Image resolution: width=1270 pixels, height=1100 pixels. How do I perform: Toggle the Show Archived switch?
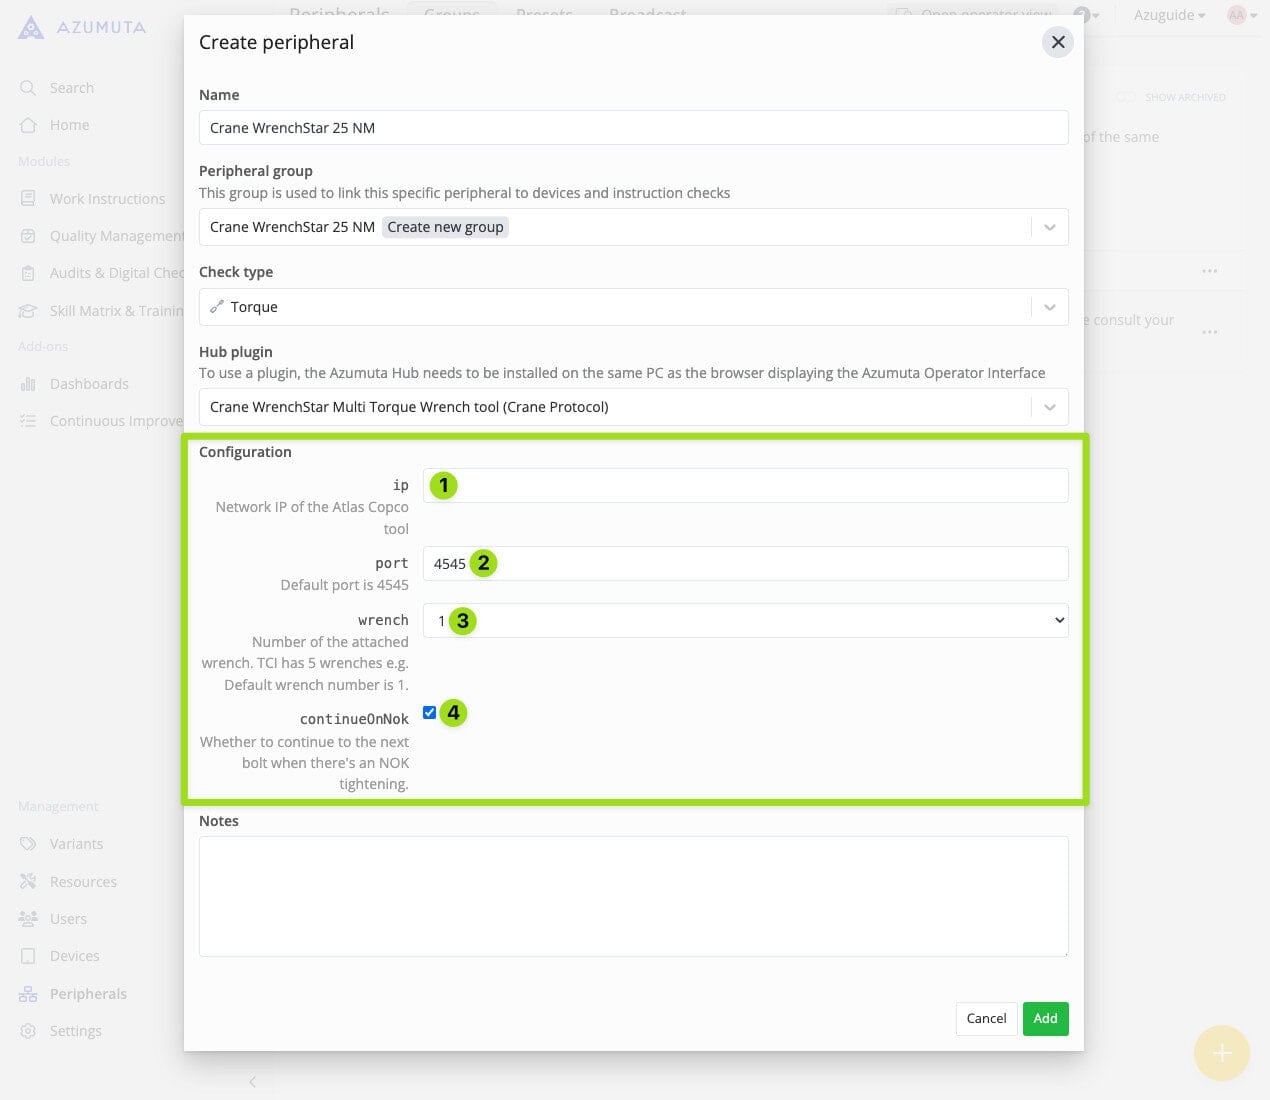1126,97
